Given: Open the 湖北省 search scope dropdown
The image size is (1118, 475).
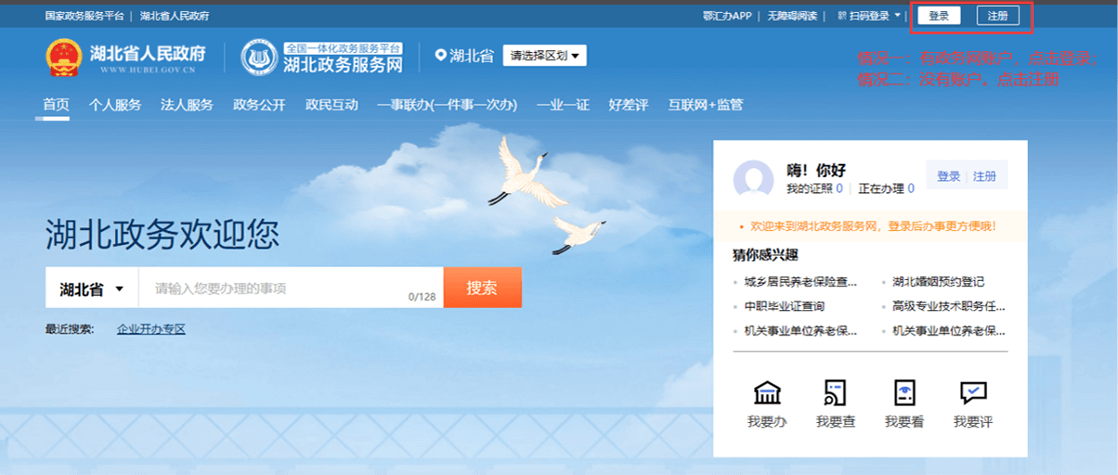Looking at the screenshot, I should [92, 288].
